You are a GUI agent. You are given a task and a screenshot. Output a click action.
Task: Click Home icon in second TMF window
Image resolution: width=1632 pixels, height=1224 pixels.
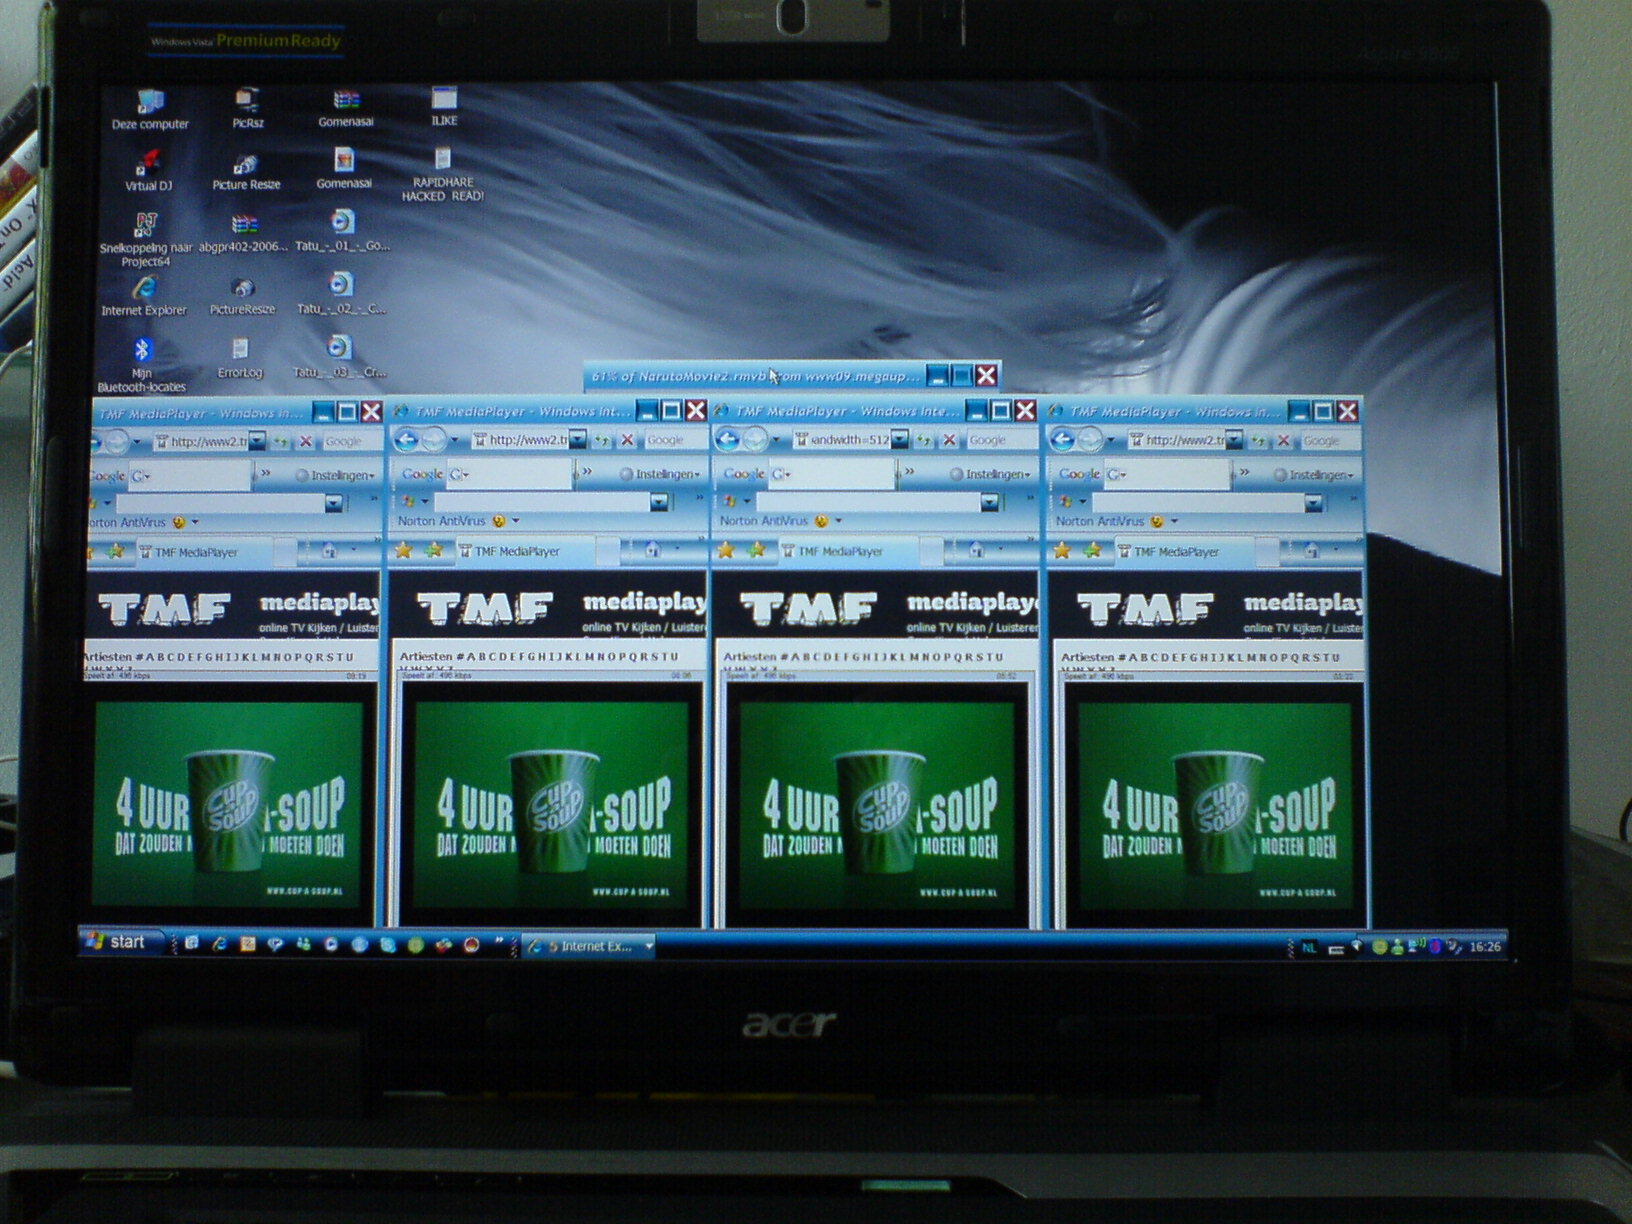click(652, 550)
